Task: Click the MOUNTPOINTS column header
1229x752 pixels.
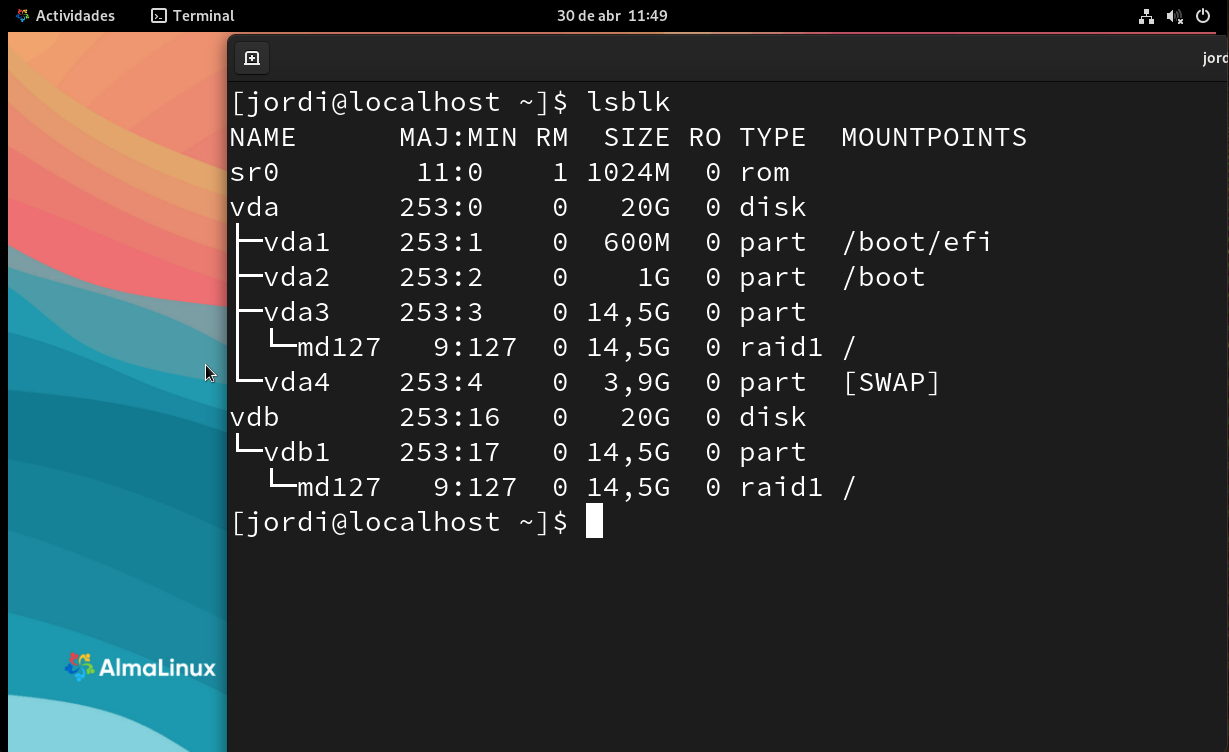Action: [x=934, y=137]
